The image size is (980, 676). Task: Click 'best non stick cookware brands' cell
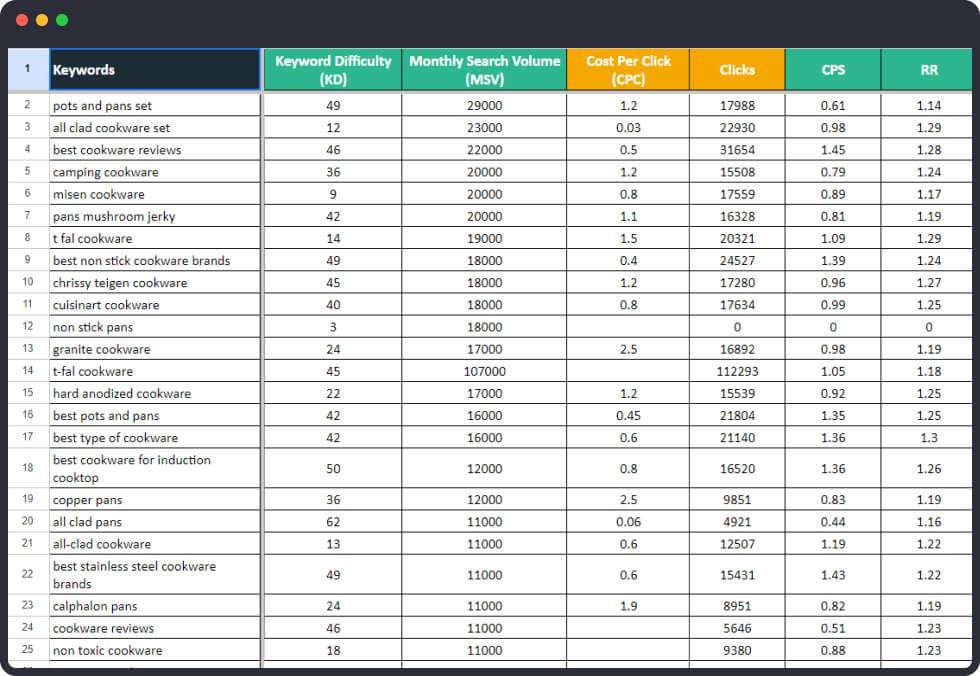pos(155,261)
